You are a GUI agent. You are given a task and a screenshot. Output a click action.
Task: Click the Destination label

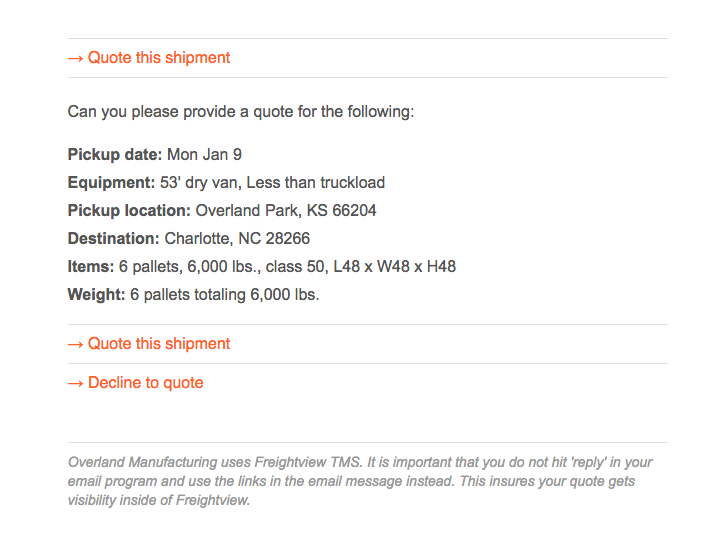113,238
